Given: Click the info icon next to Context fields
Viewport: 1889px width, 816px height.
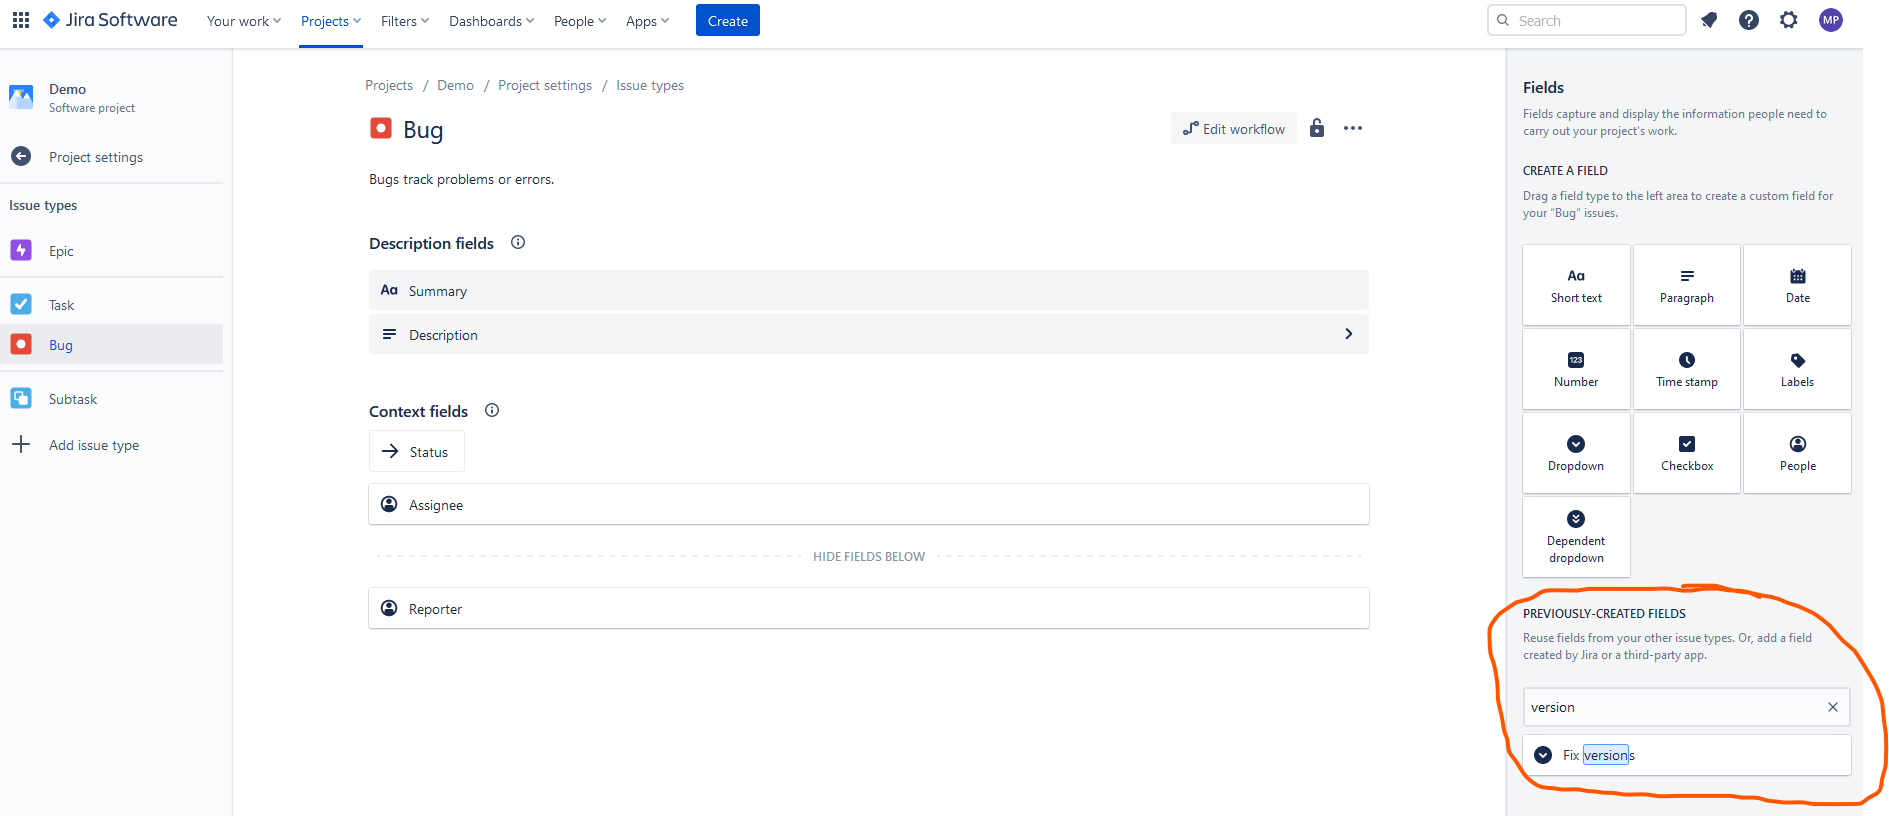Looking at the screenshot, I should (x=492, y=410).
